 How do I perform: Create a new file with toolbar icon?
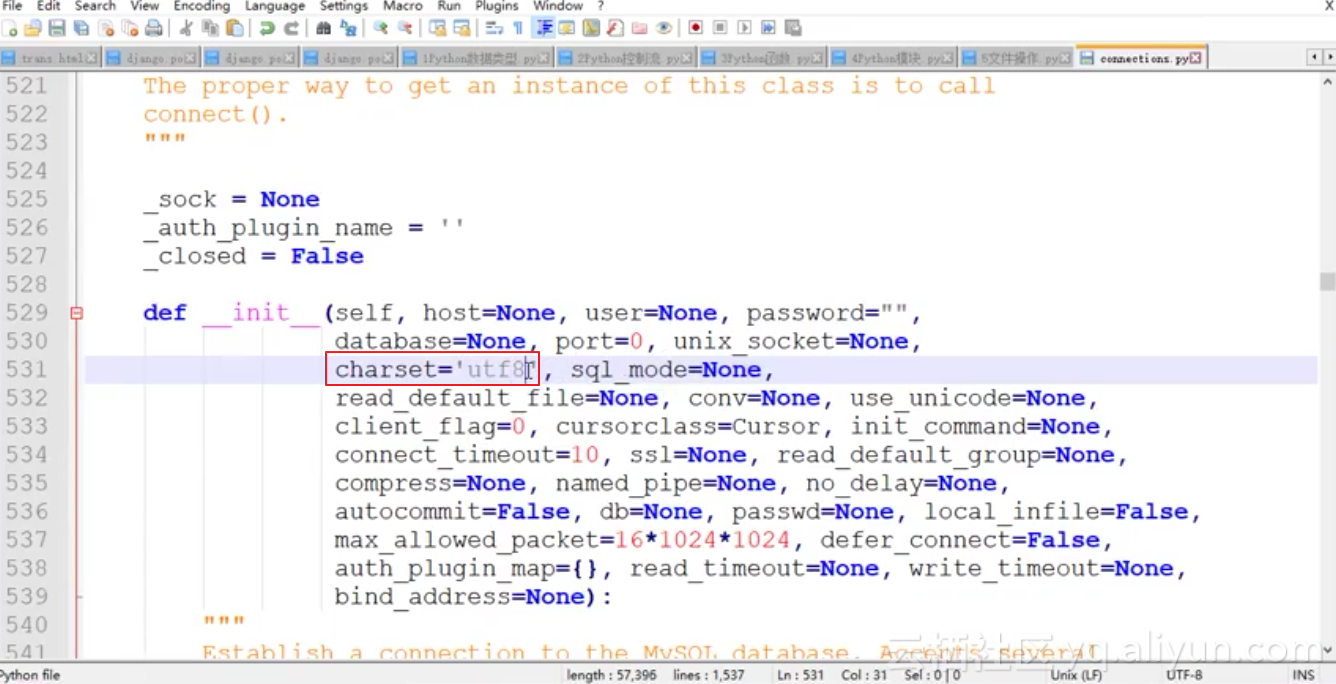(9, 28)
